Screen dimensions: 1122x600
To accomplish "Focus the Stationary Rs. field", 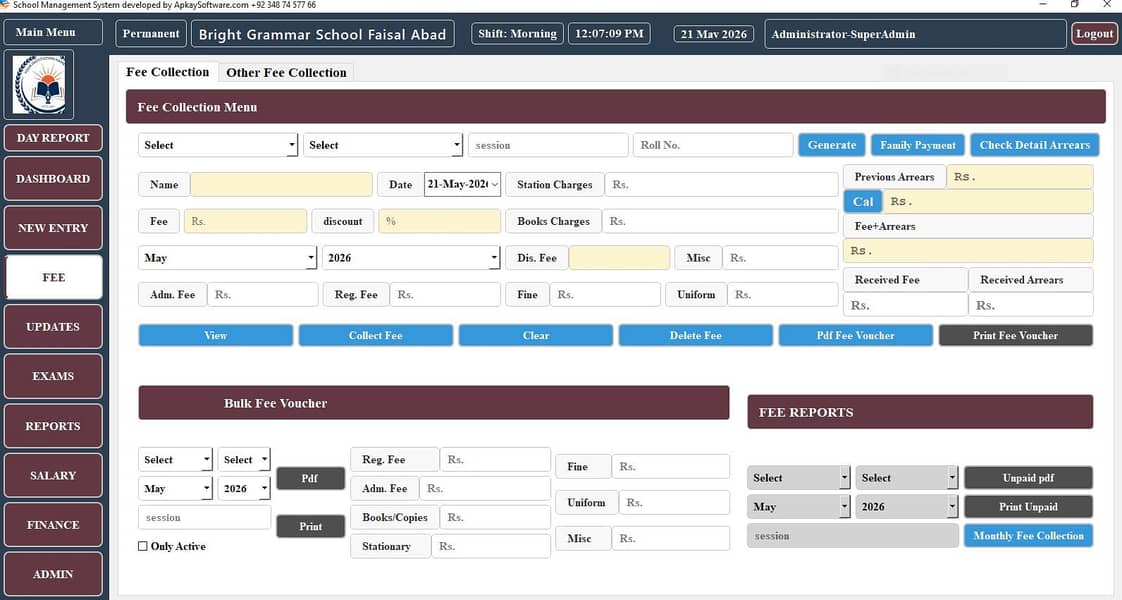I will [491, 546].
